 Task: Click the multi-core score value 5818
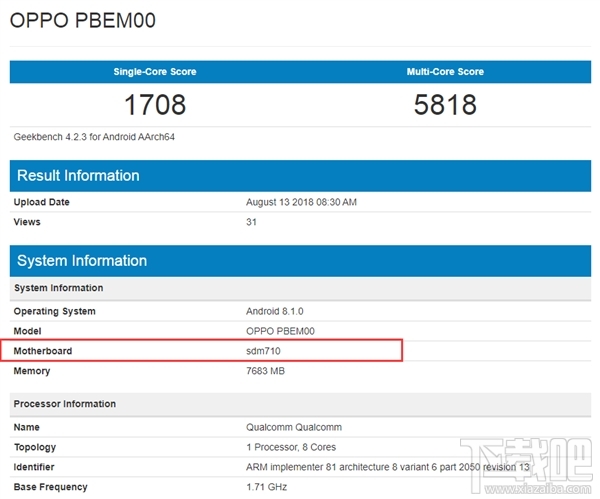point(445,104)
